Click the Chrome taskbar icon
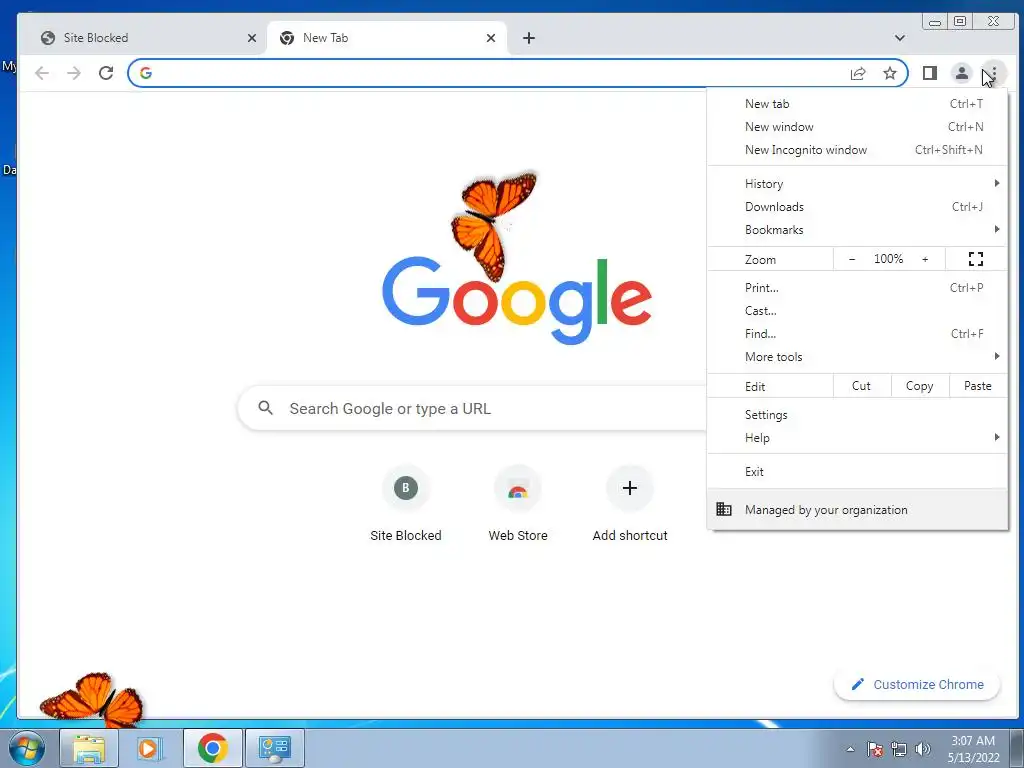 click(213, 748)
